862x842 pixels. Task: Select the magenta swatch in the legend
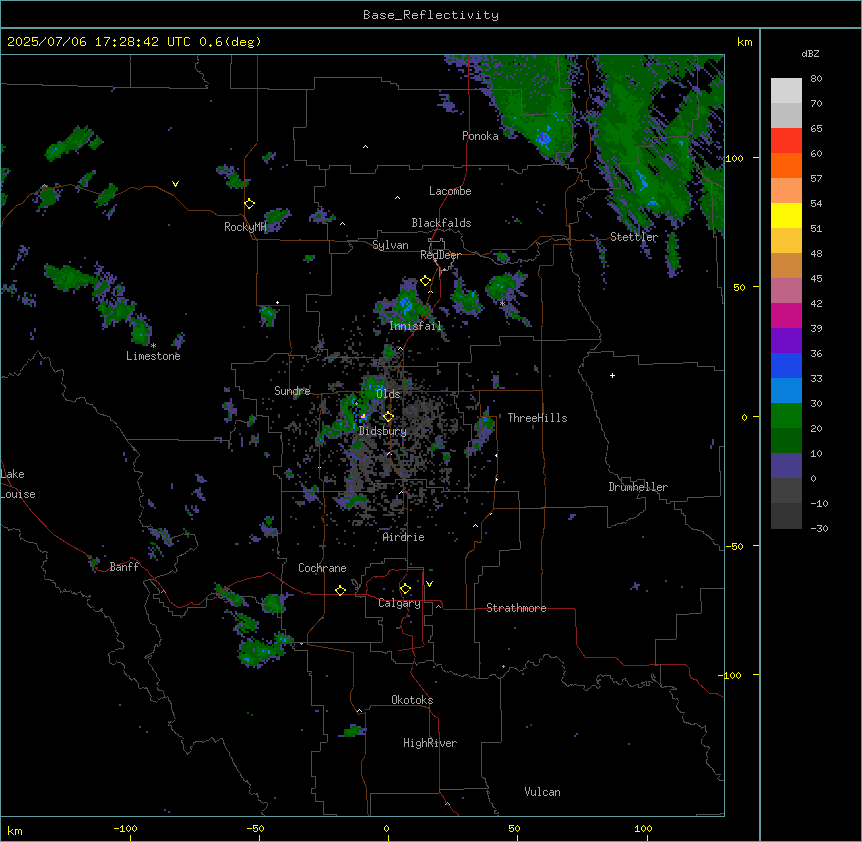click(786, 315)
